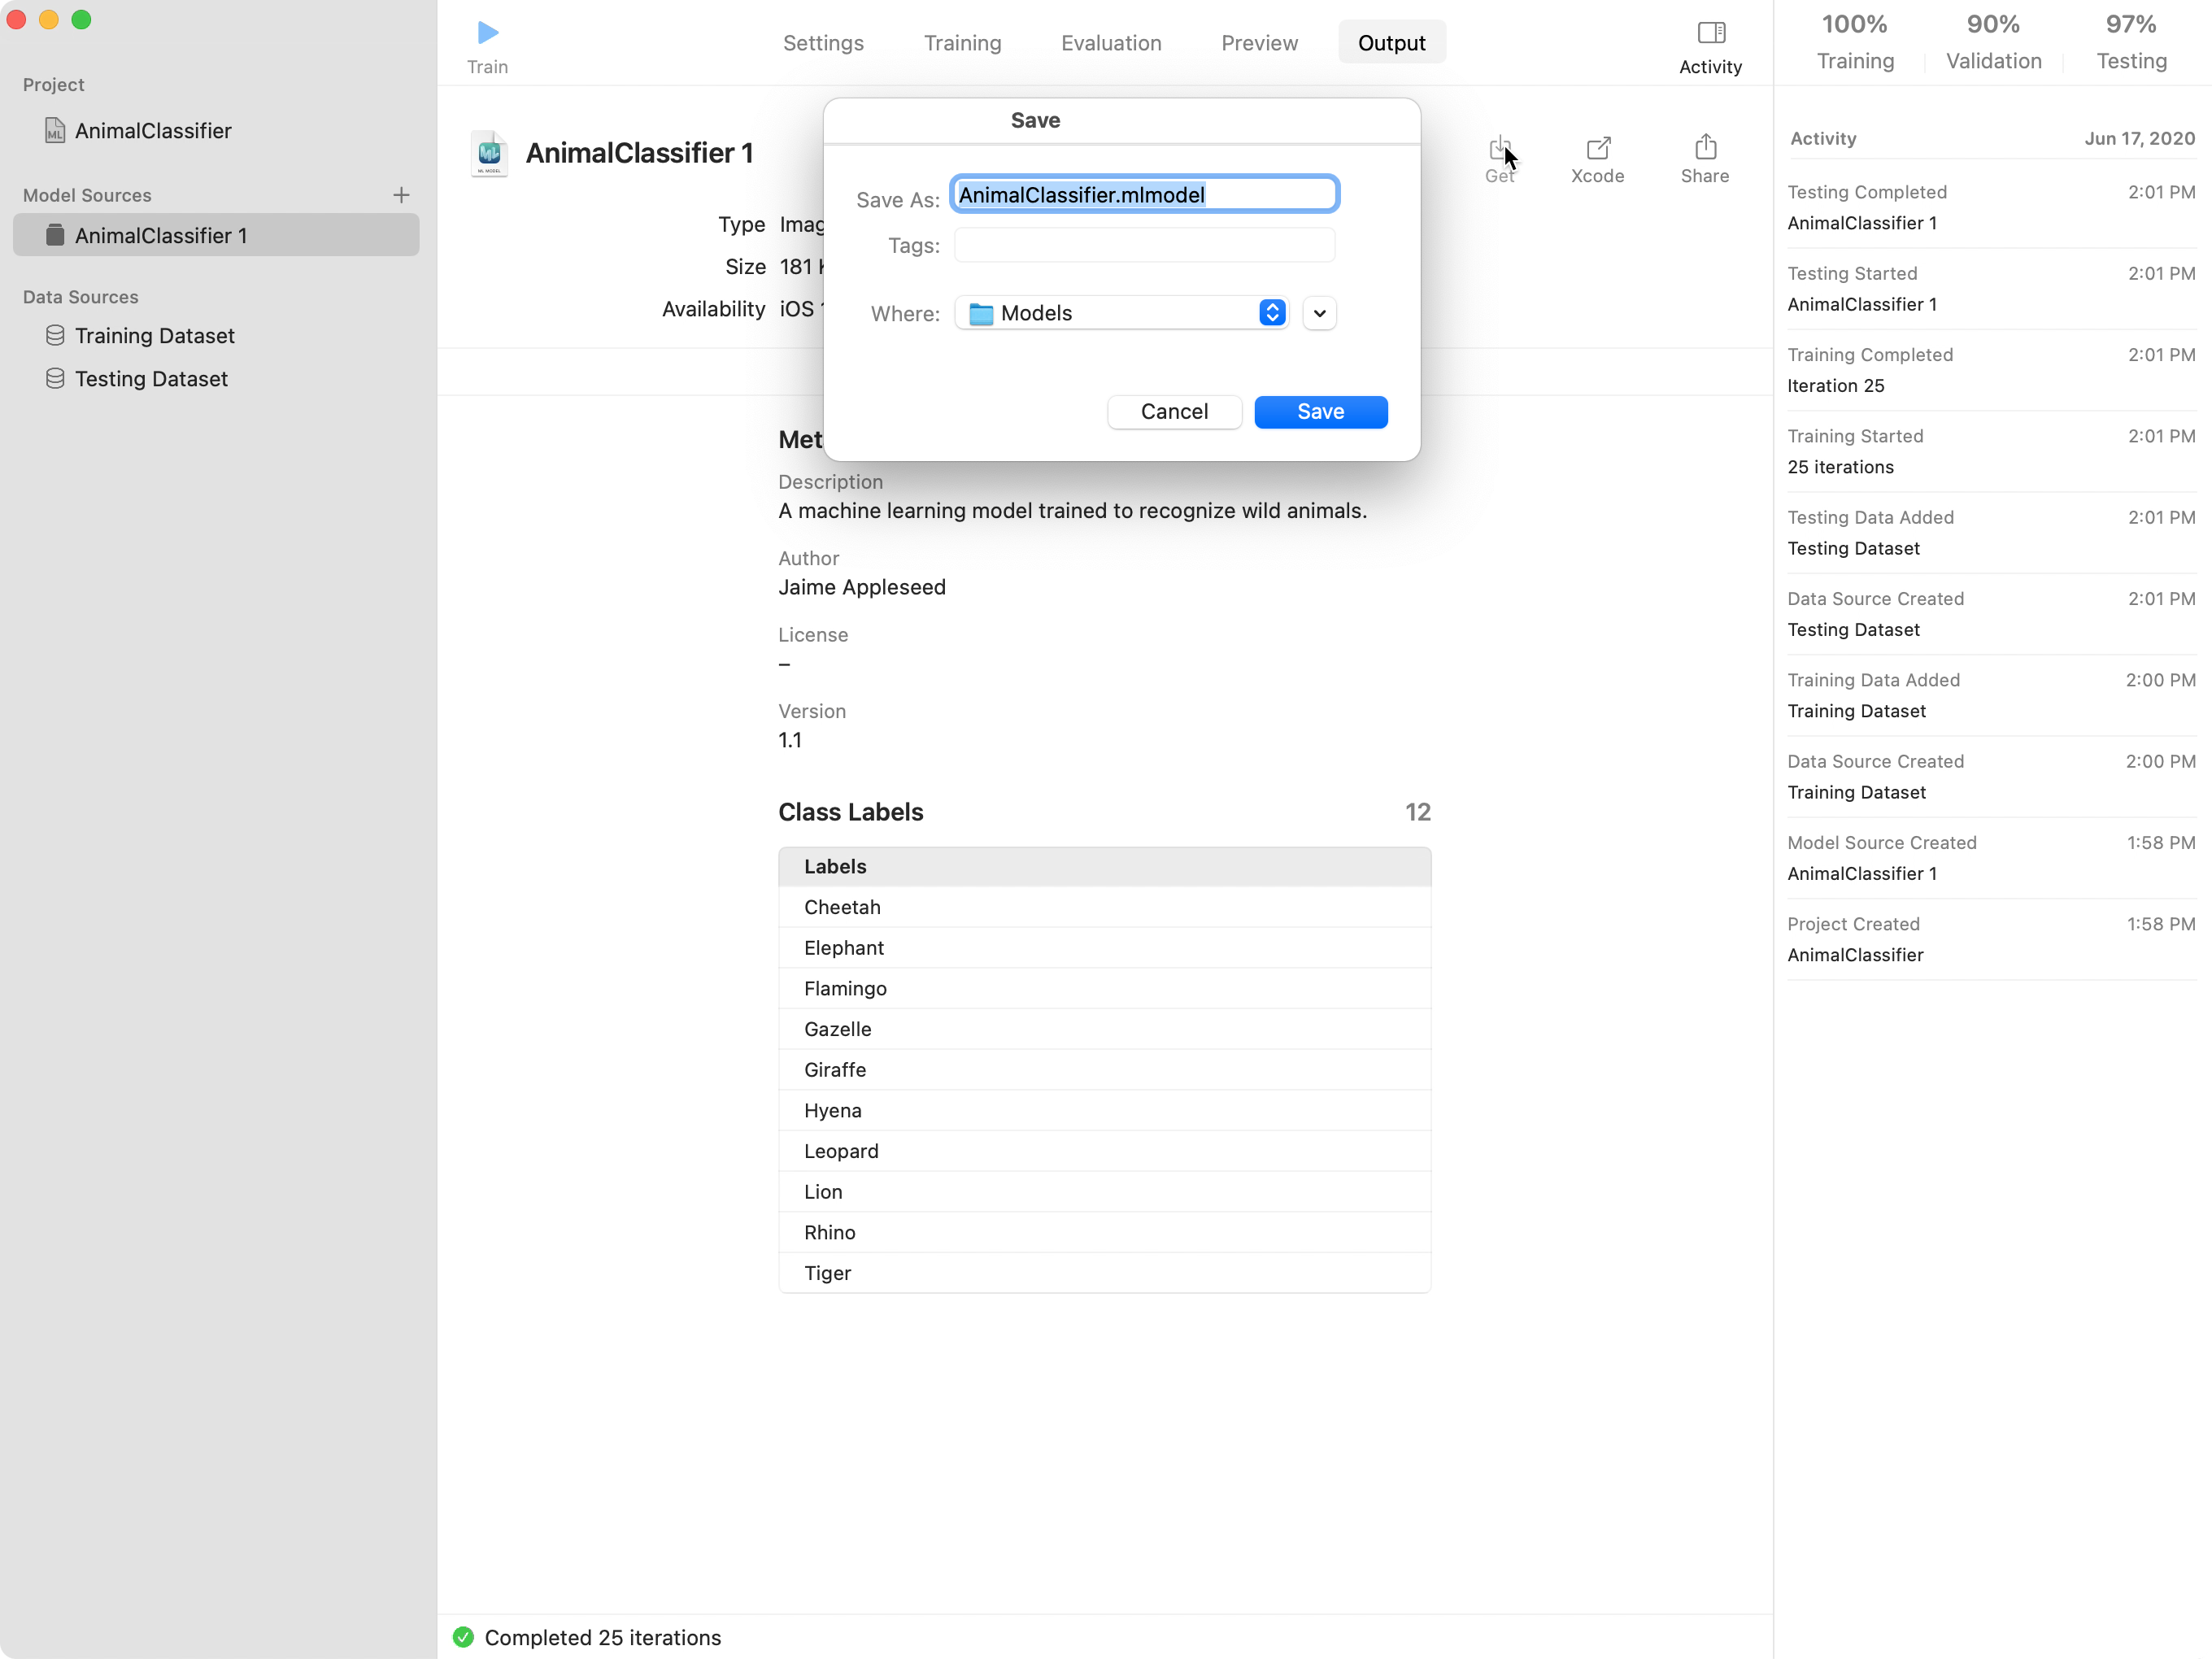Select AnimalClassifier 1 under Model Sources
This screenshot has width=2212, height=1659.
161,235
